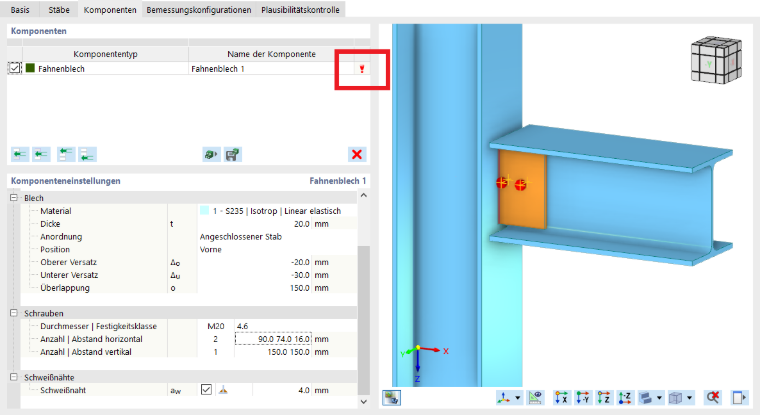
Task: Open the transparent box view dropdown arrow
Action: [x=689, y=398]
